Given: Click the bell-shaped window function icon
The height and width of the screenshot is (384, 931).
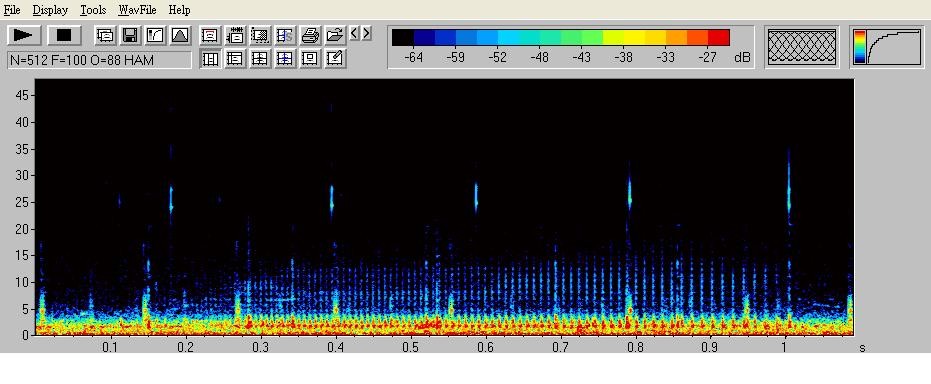Looking at the screenshot, I should click(x=180, y=35).
